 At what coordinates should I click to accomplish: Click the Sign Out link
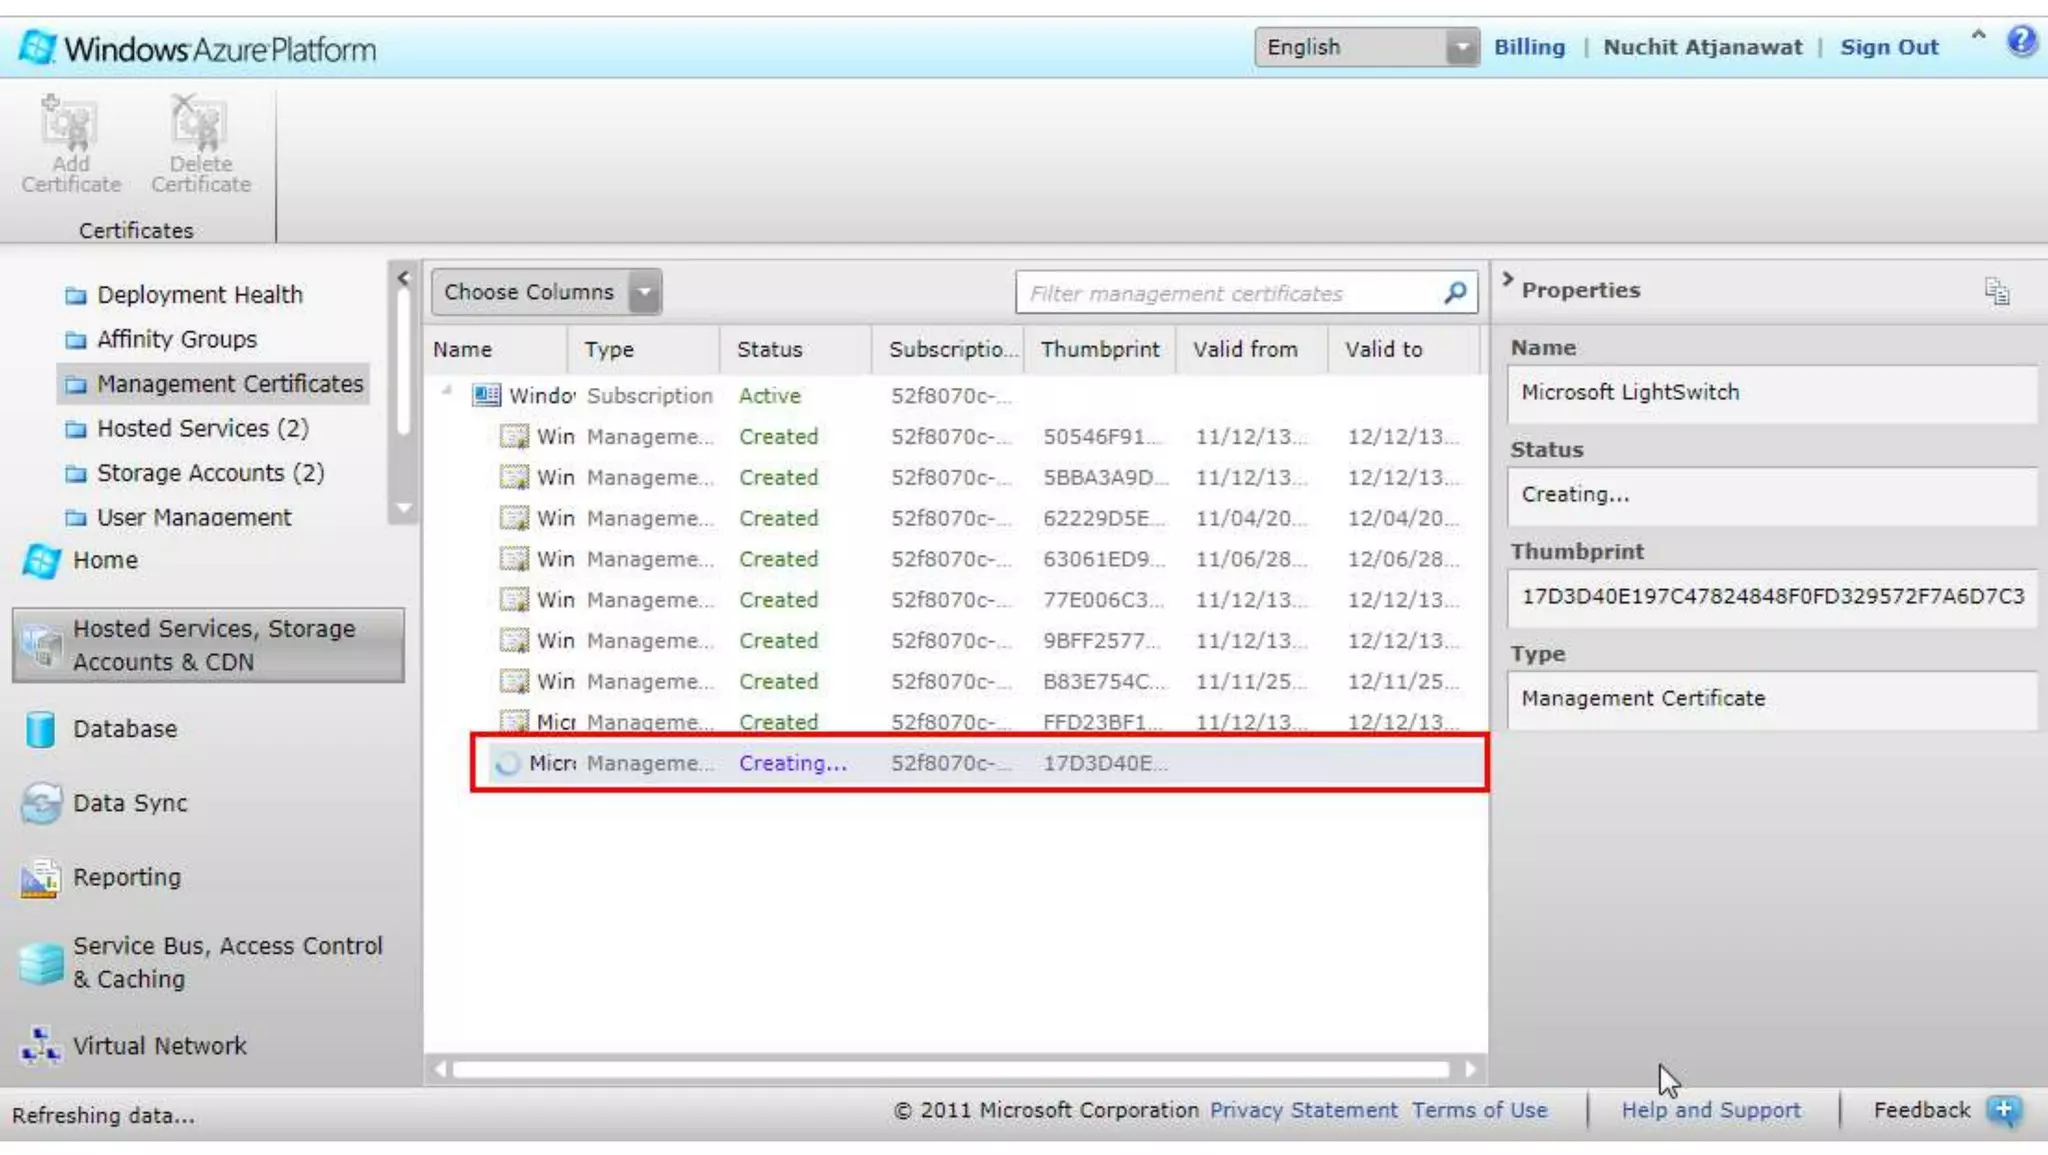point(1888,47)
